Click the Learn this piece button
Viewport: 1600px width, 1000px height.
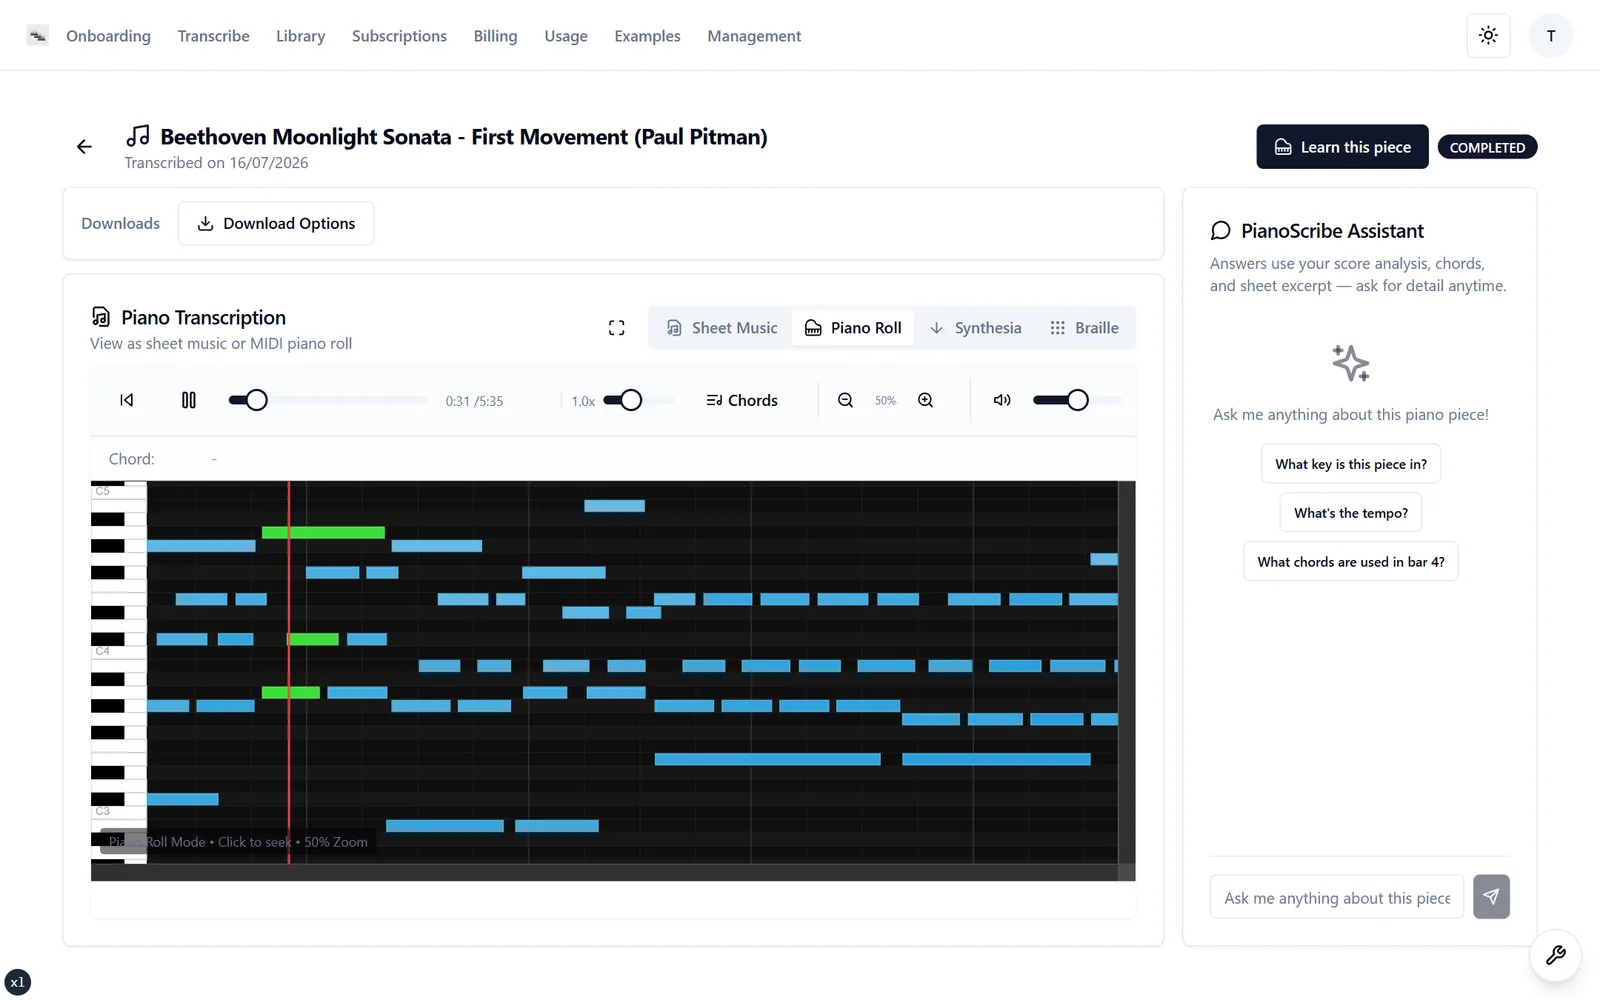click(x=1342, y=147)
